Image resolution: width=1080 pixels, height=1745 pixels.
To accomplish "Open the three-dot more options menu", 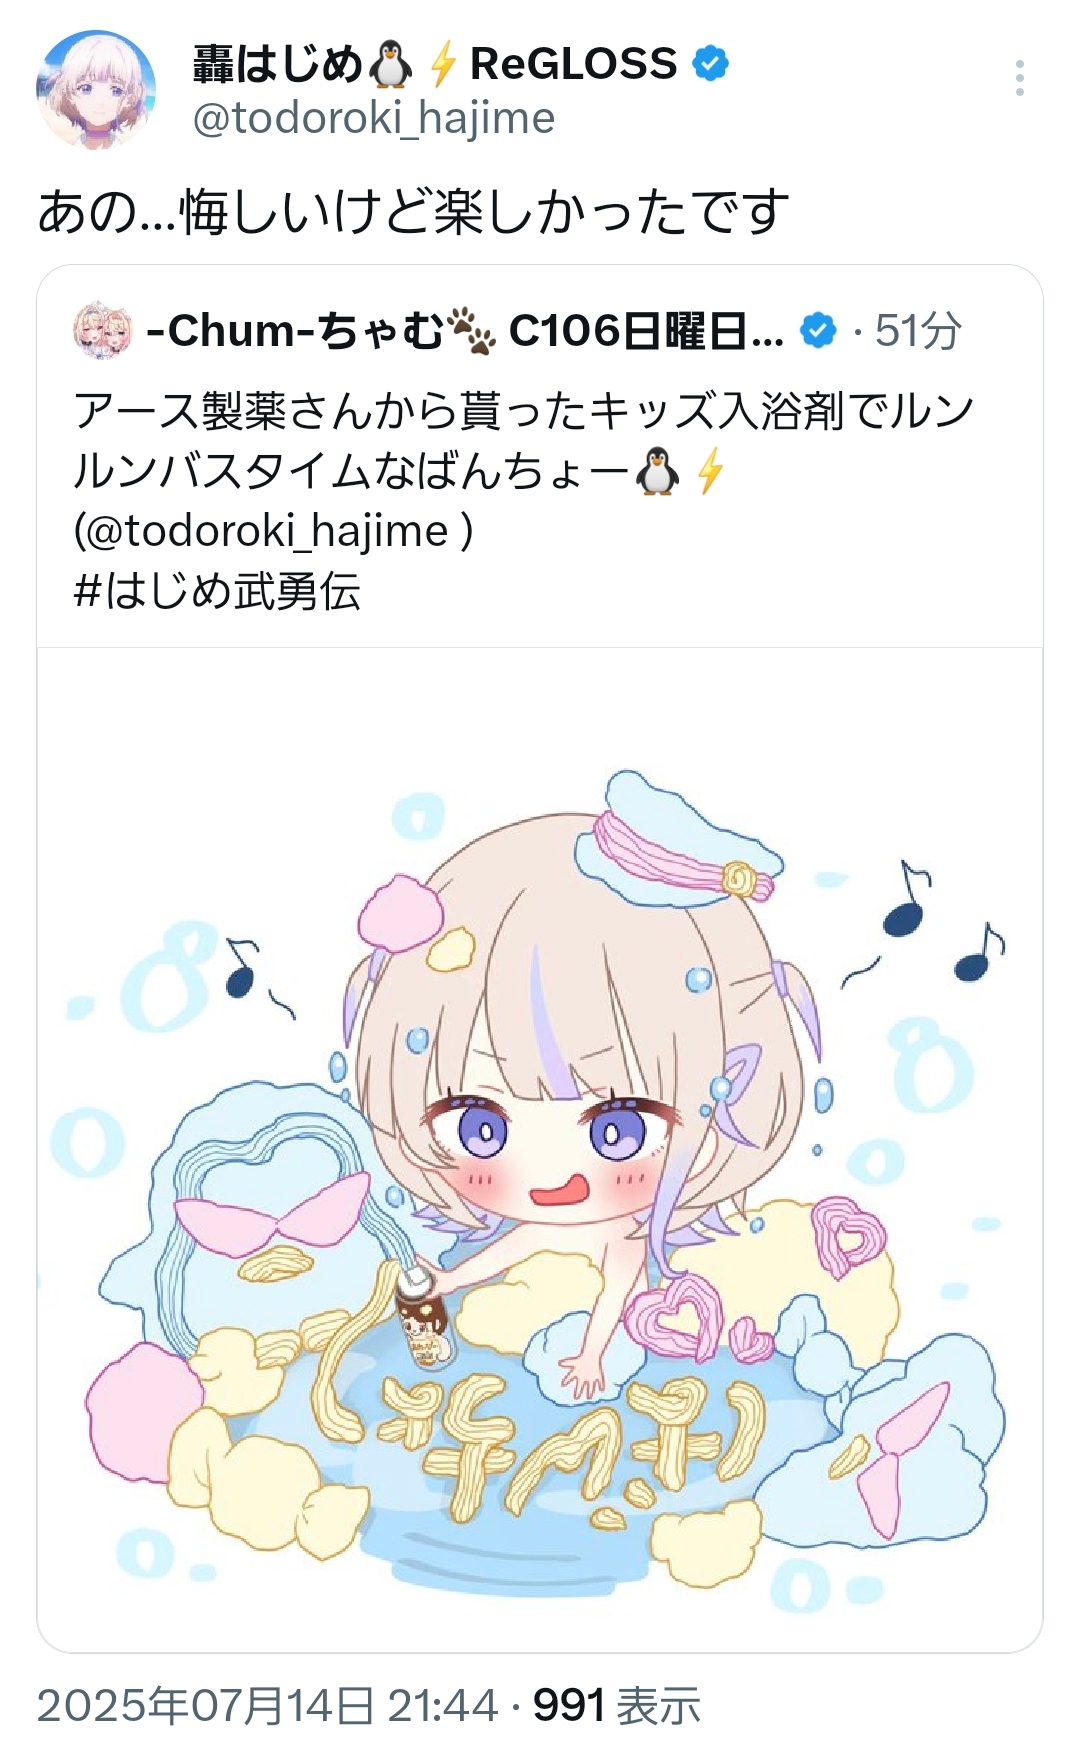I will pos(1019,78).
